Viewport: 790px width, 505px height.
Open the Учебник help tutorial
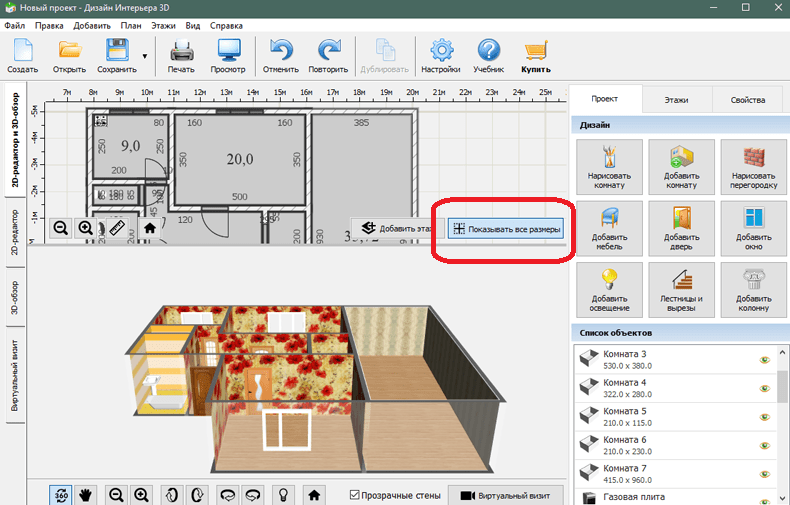[489, 55]
